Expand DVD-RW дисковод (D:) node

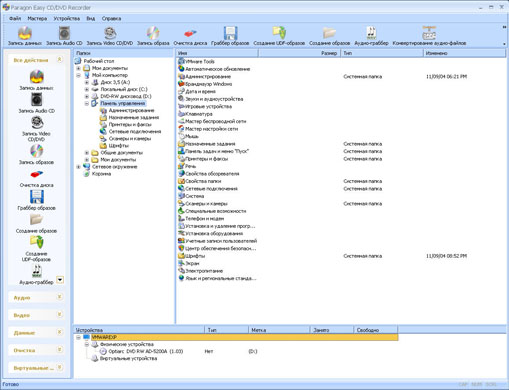[87, 96]
